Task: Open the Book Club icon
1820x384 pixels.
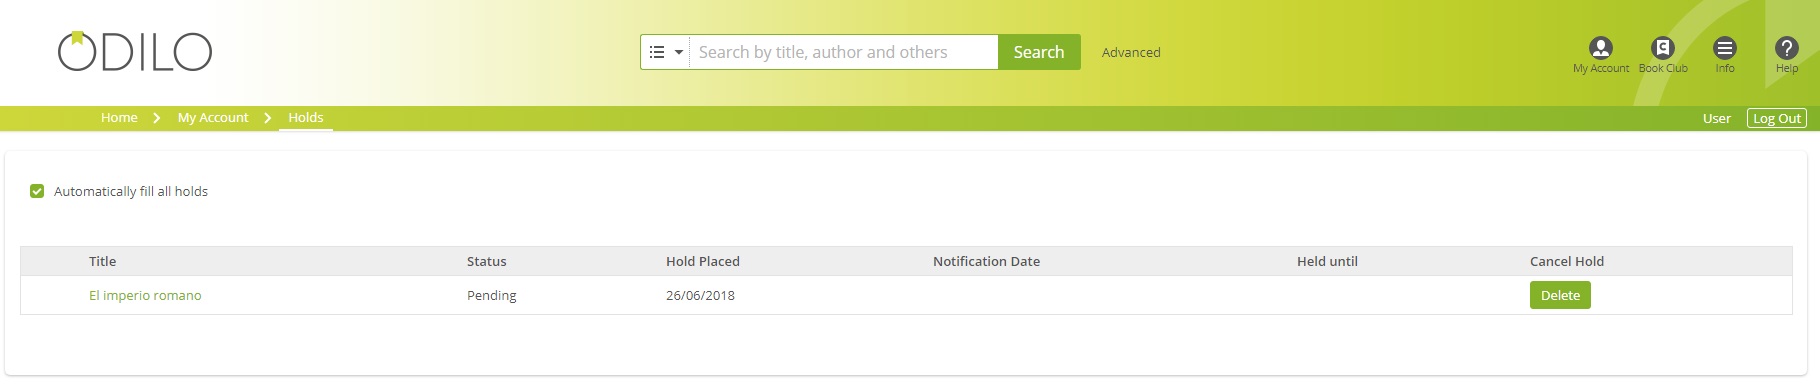Action: pyautogui.click(x=1662, y=48)
